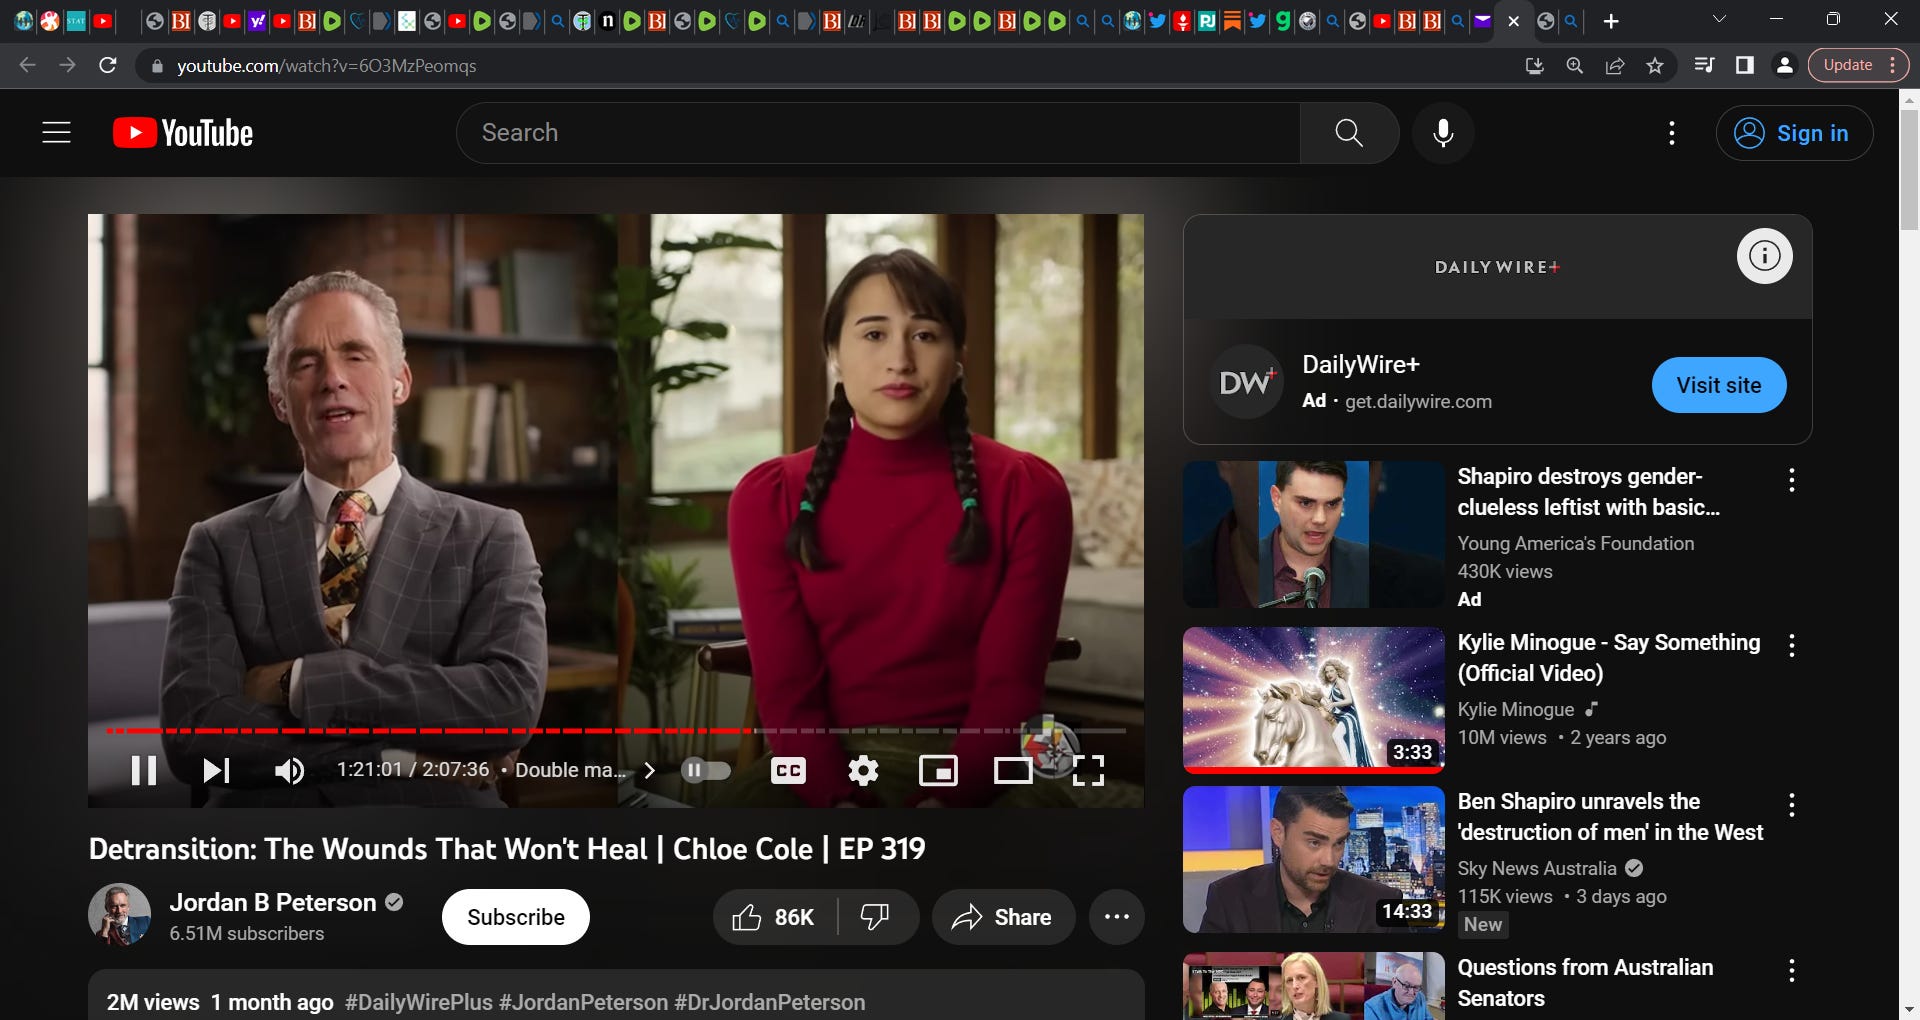Reload the page in browser

pos(108,65)
